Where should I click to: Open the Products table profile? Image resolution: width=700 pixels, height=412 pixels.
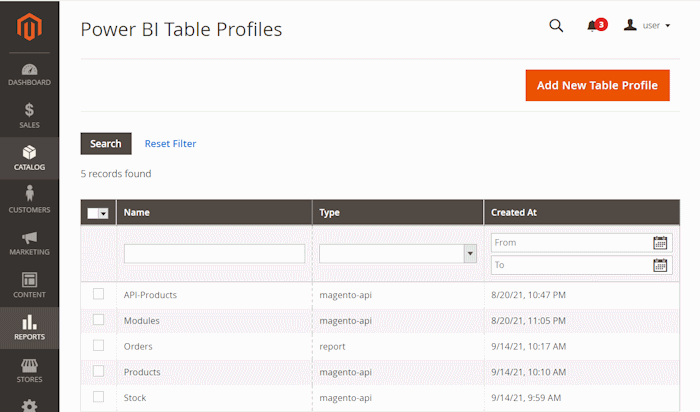point(142,372)
